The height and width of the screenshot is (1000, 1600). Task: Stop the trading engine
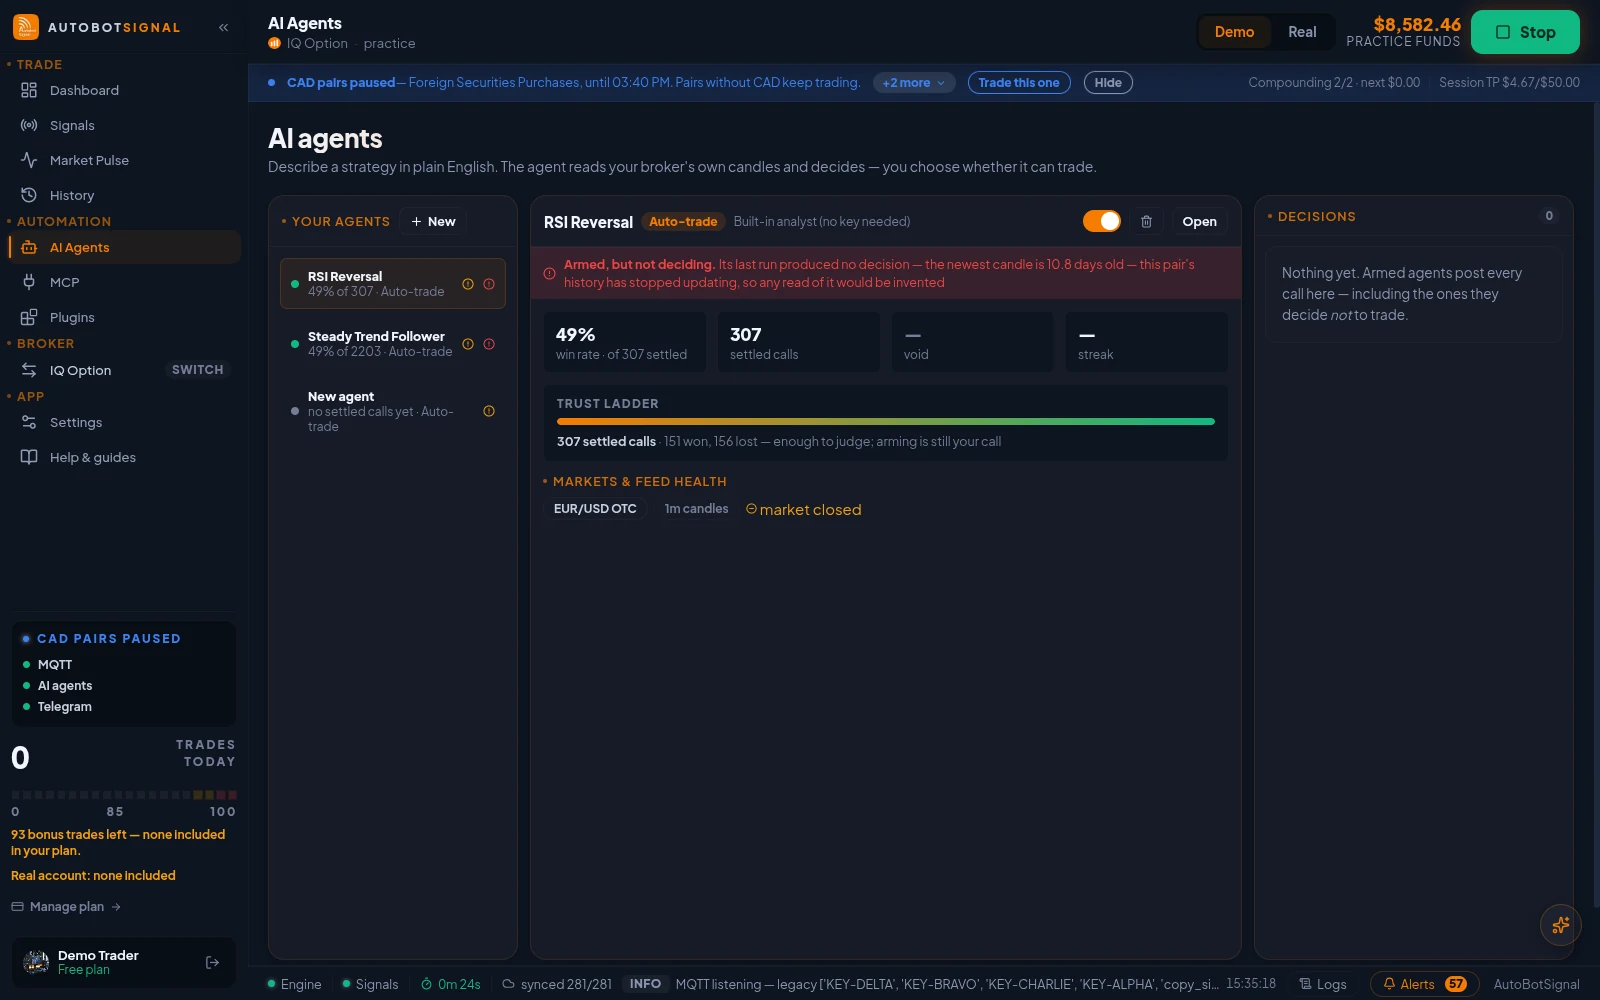tap(1525, 32)
